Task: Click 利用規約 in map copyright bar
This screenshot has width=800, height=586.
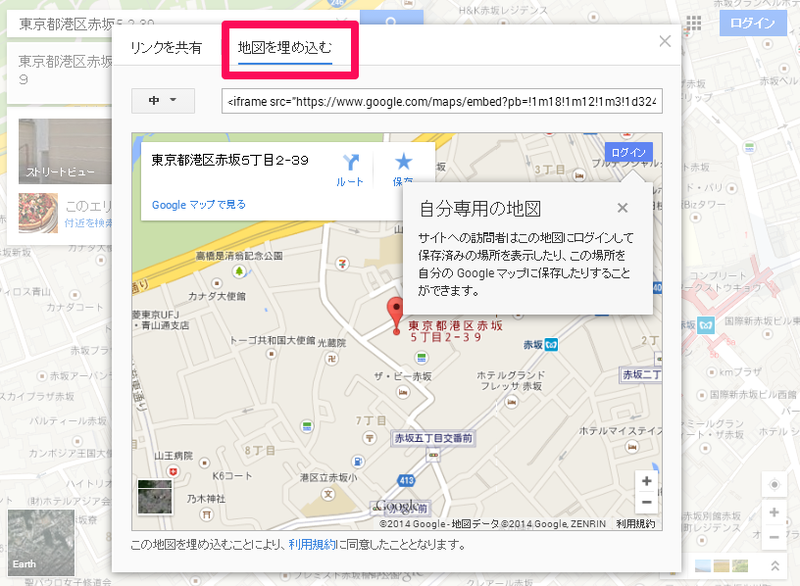Action: click(635, 524)
